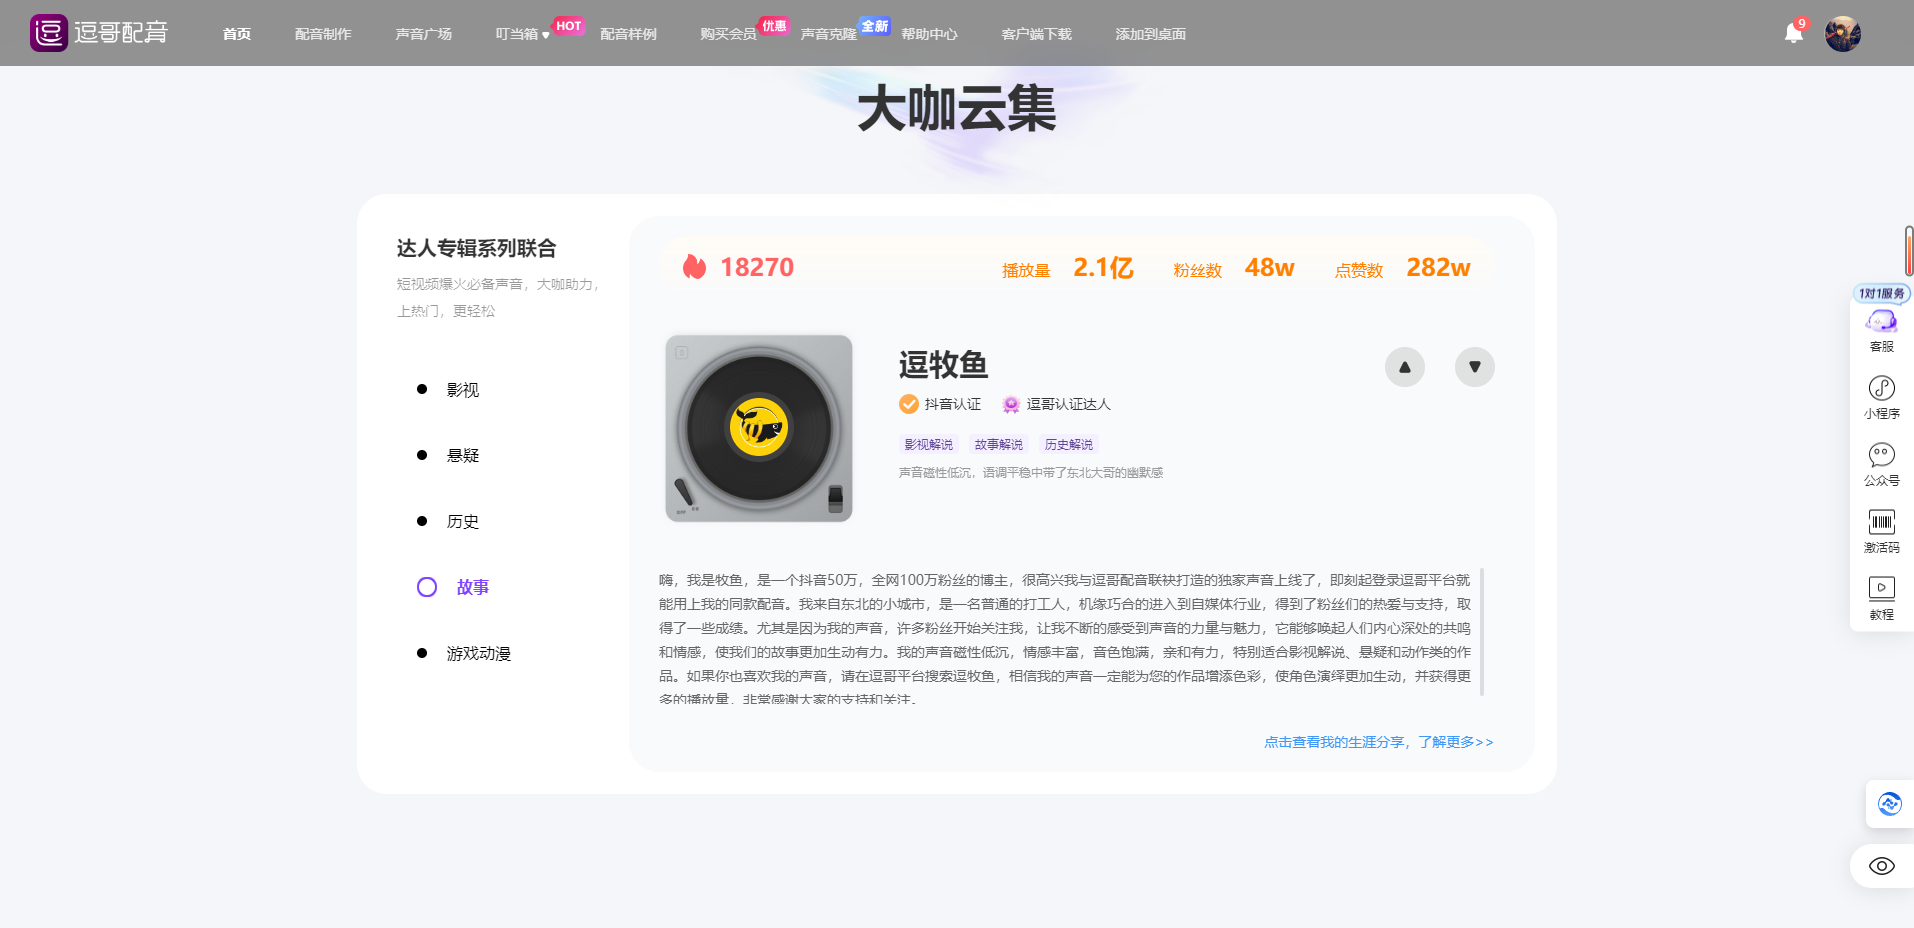The height and width of the screenshot is (928, 1914).
Task: Click the 公众号 official account icon
Action: [1881, 456]
